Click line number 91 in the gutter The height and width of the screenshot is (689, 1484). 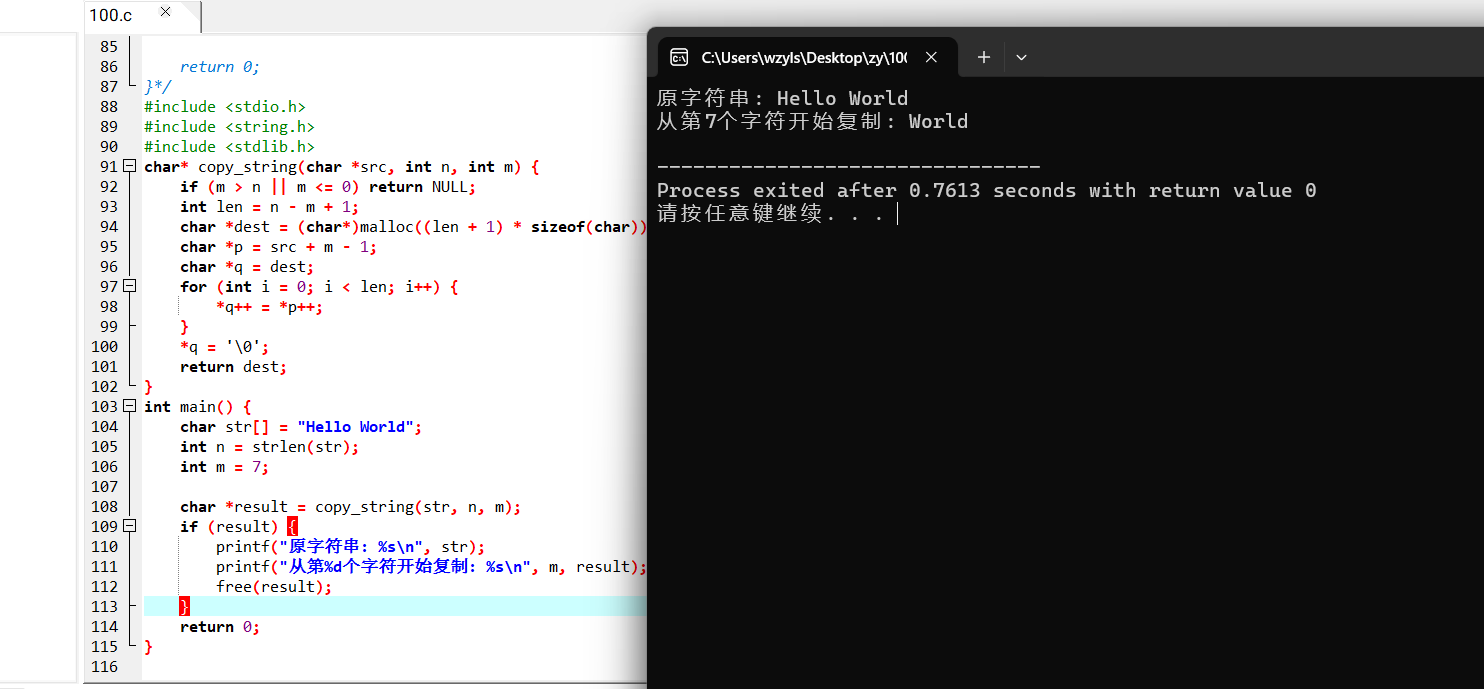(x=109, y=167)
